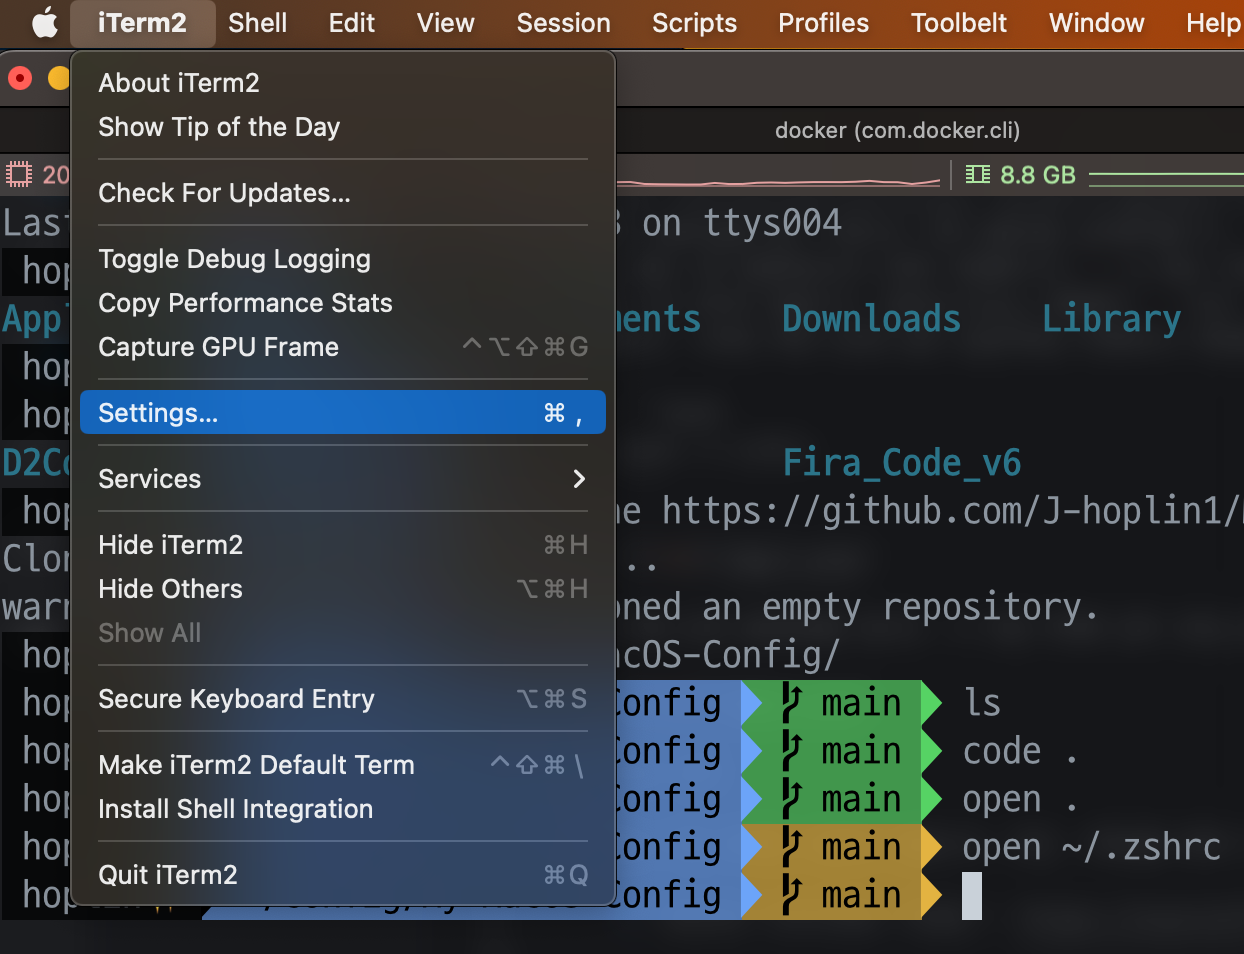
Task: Toggle Secure Keyboard Entry
Action: coord(343,699)
